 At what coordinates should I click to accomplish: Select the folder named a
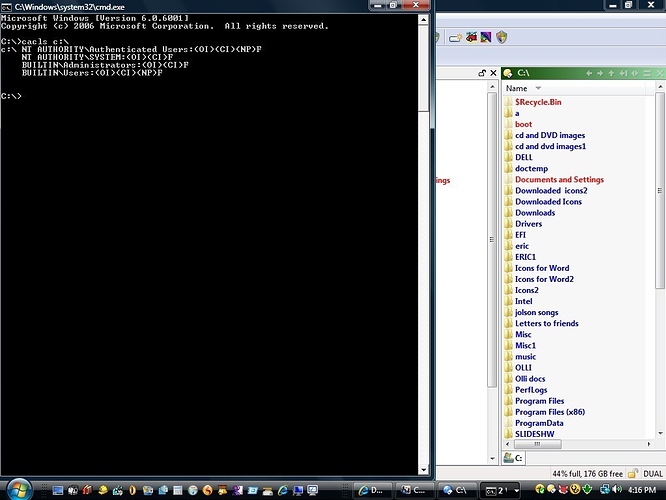point(517,113)
